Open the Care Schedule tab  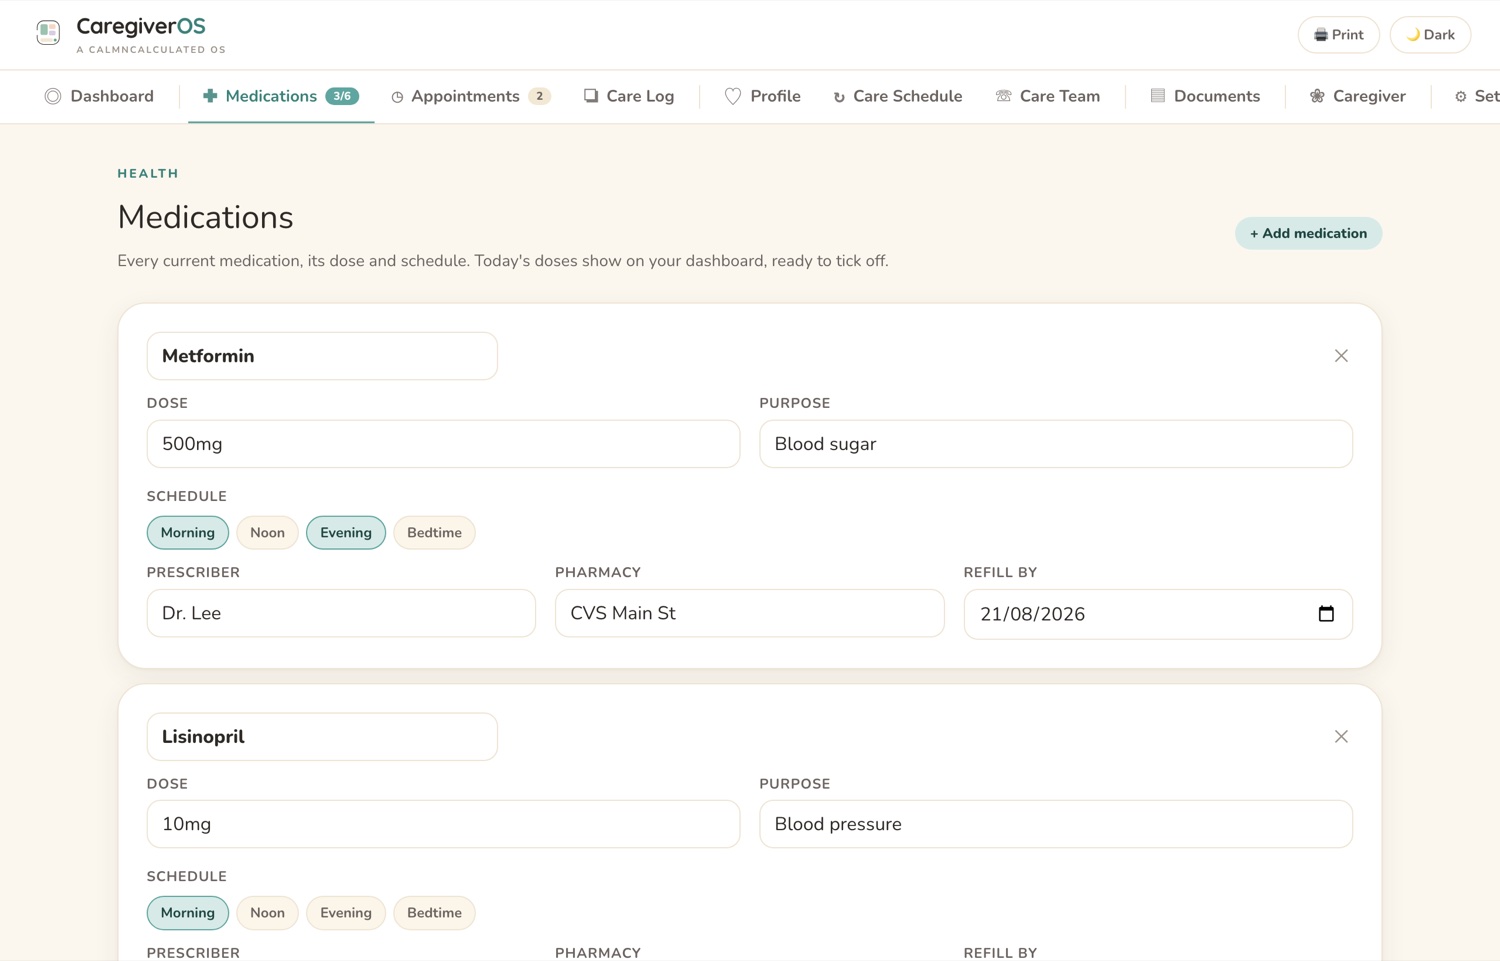pyautogui.click(x=897, y=96)
